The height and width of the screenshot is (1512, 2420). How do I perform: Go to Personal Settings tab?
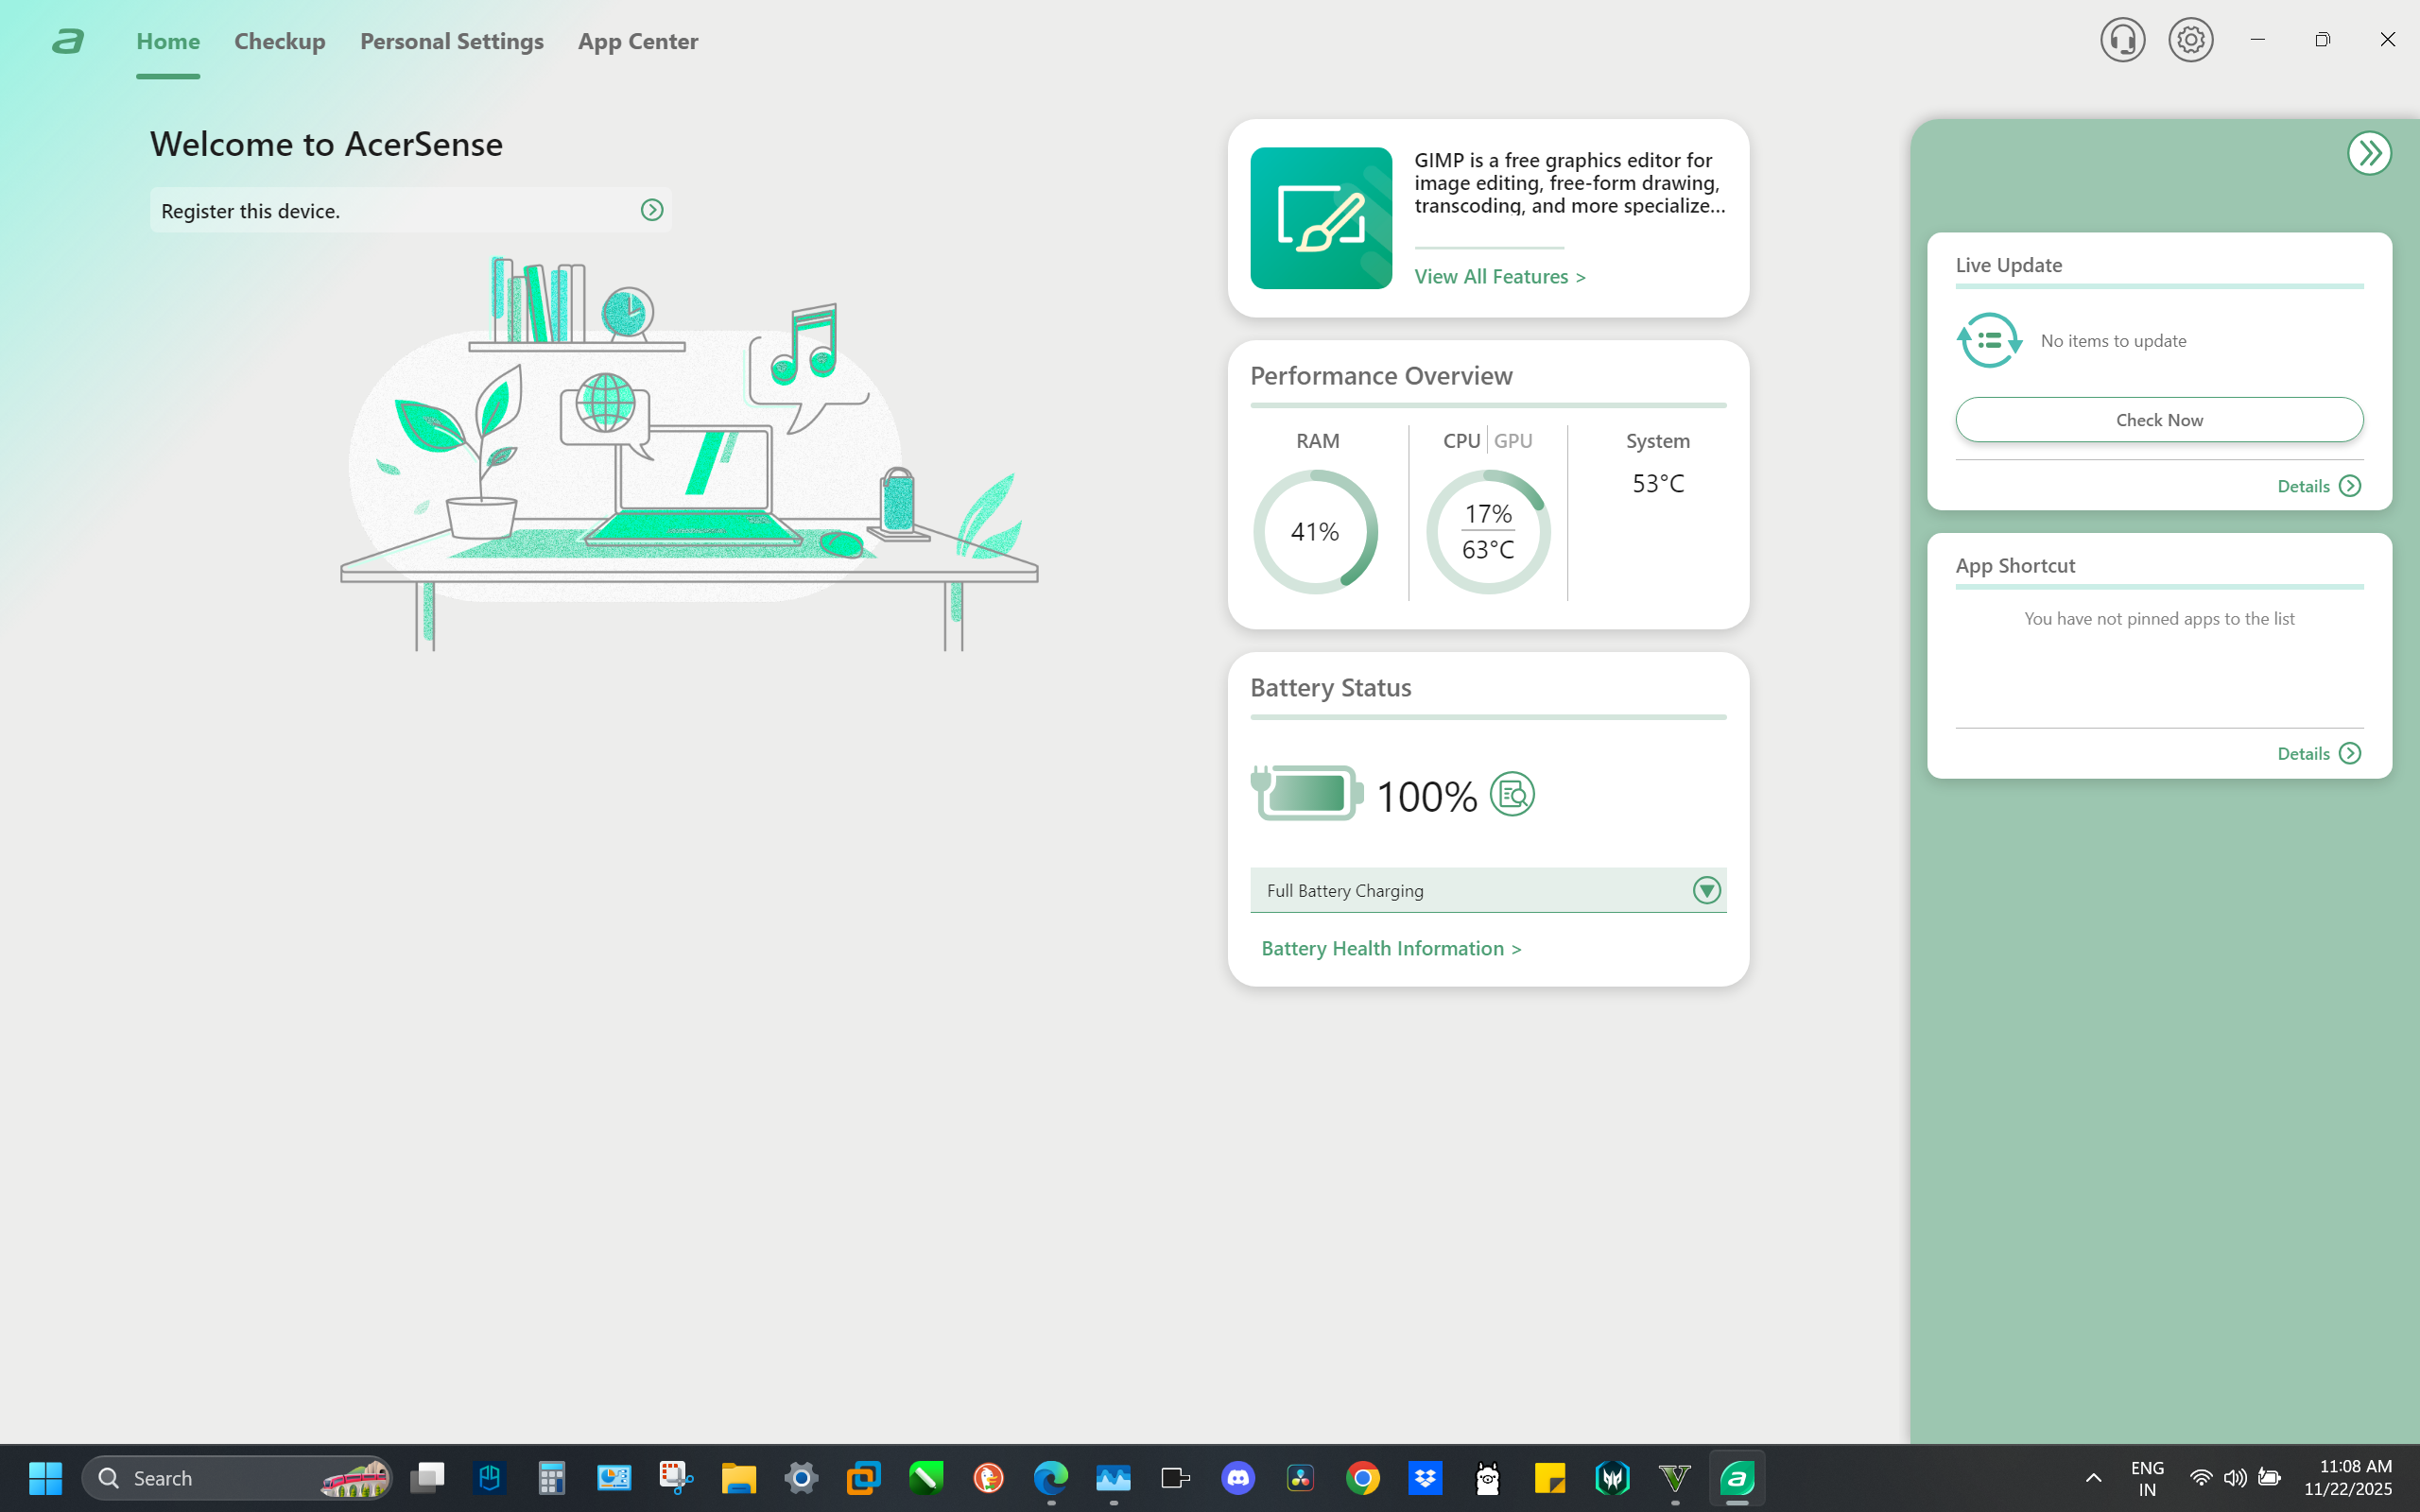point(452,41)
